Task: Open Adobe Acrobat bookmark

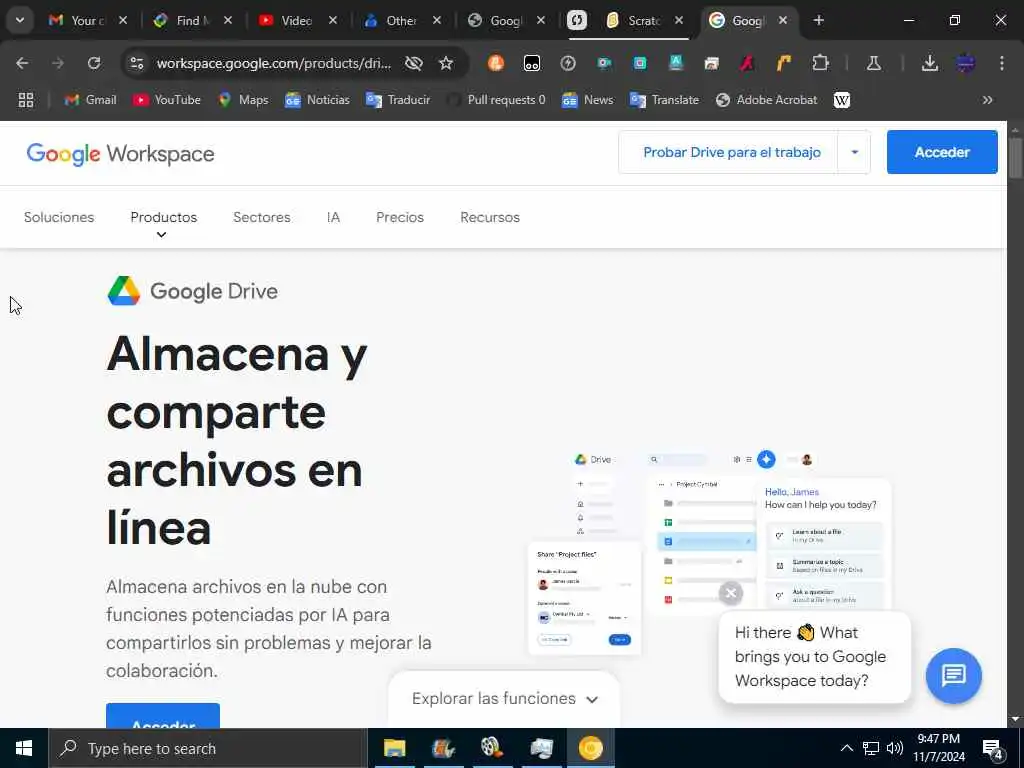Action: click(767, 100)
